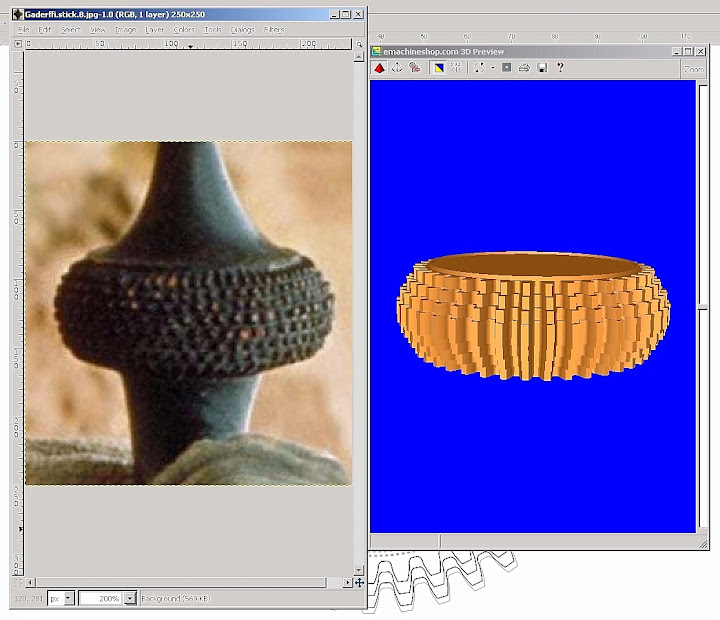720x620 pixels.
Task: Click the rotate arrows icon in 3D Preview
Action: pyautogui.click(x=479, y=68)
